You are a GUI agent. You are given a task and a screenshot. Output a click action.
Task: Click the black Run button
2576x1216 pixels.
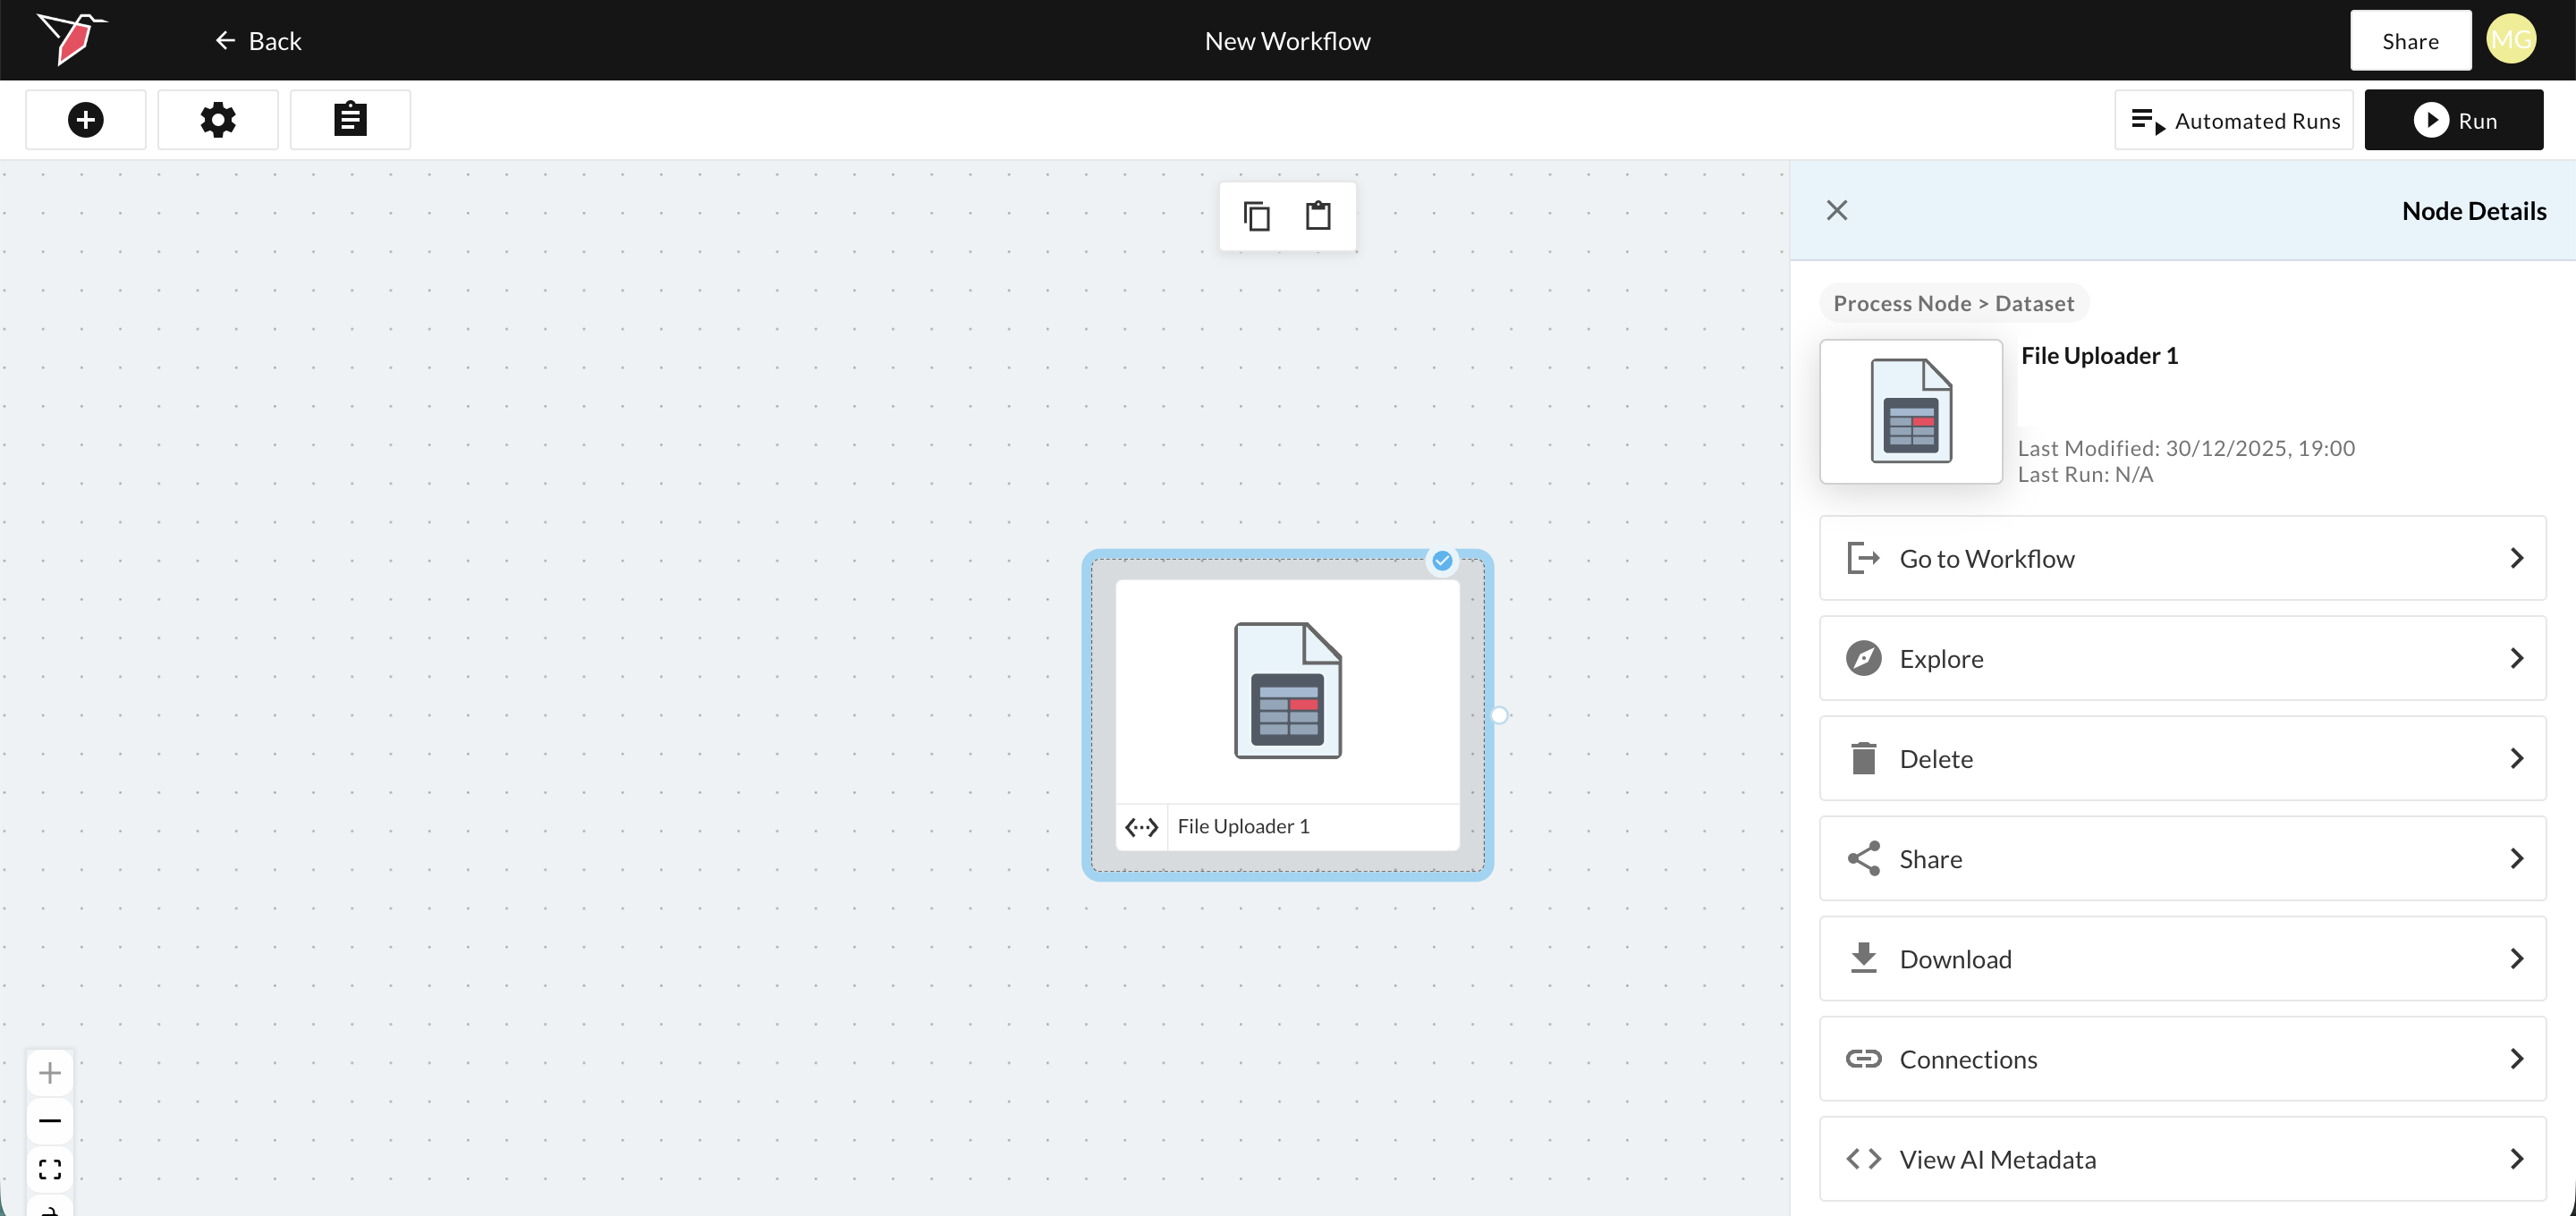2453,120
